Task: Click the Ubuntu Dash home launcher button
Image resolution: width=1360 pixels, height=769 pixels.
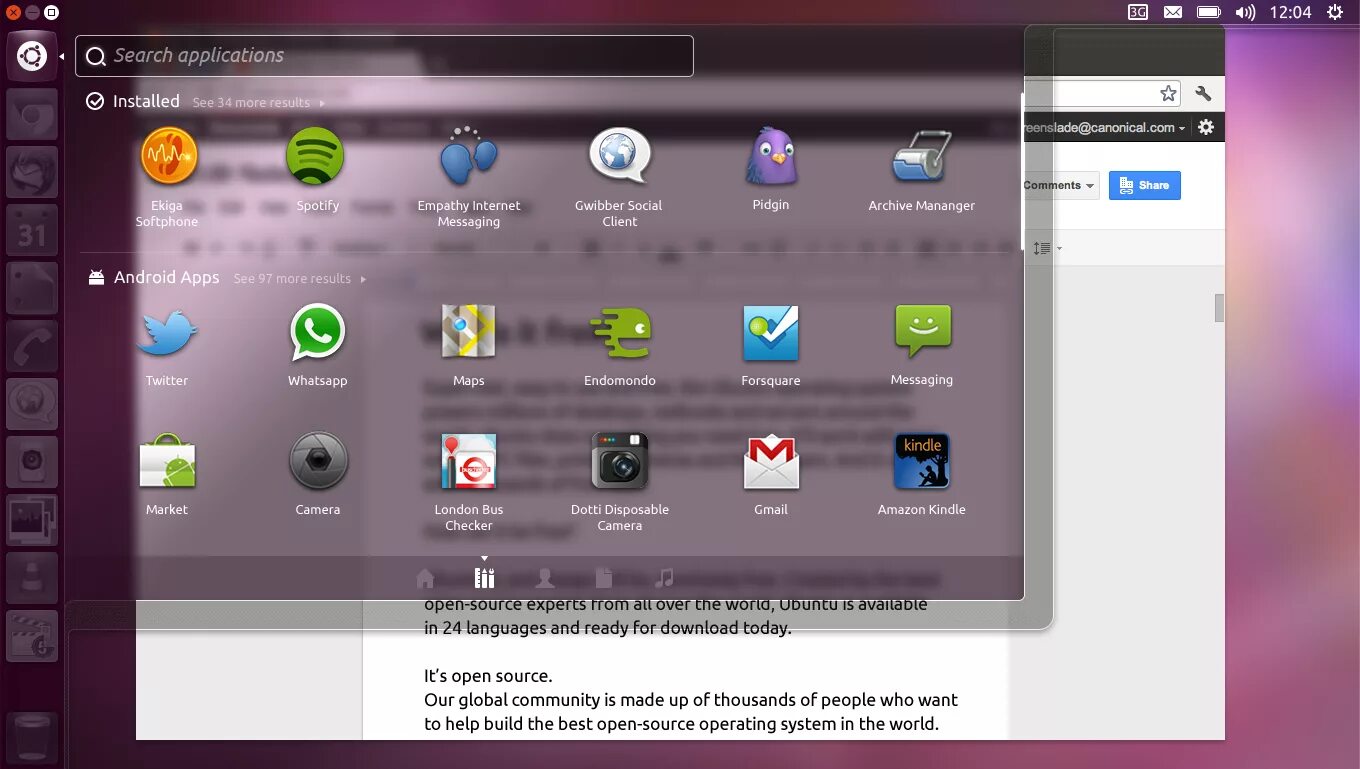Action: click(32, 56)
